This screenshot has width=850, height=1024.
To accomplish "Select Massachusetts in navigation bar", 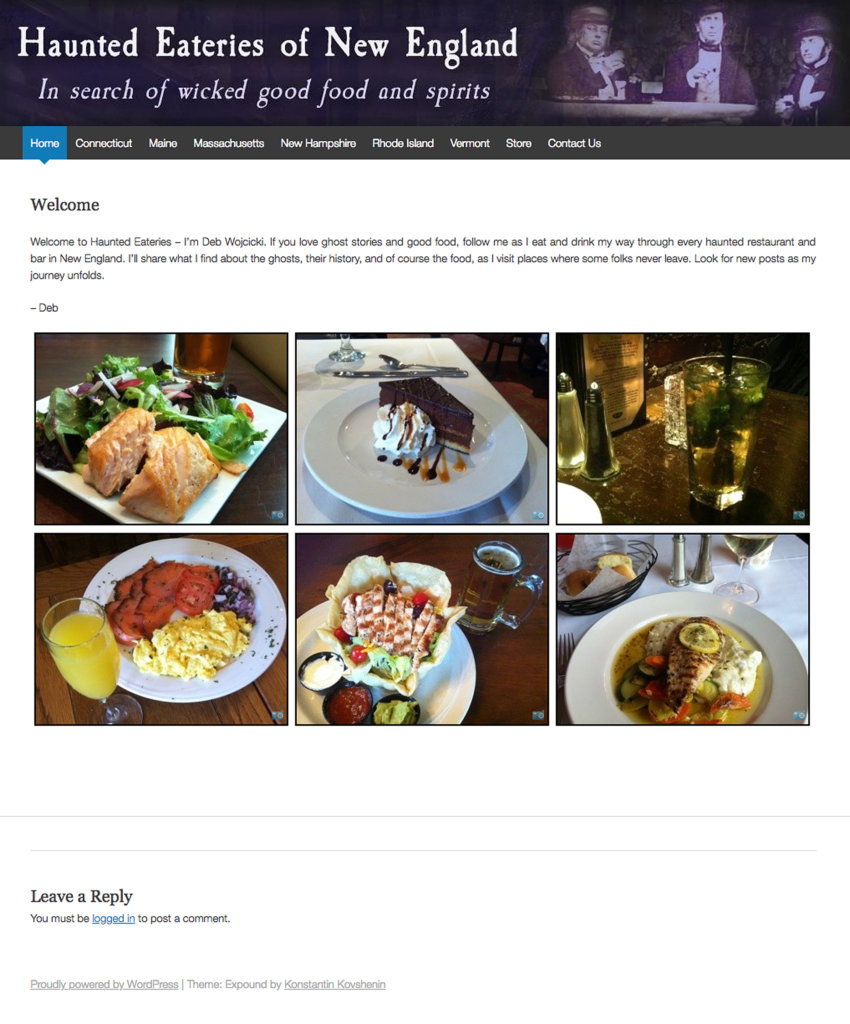I will pyautogui.click(x=228, y=143).
